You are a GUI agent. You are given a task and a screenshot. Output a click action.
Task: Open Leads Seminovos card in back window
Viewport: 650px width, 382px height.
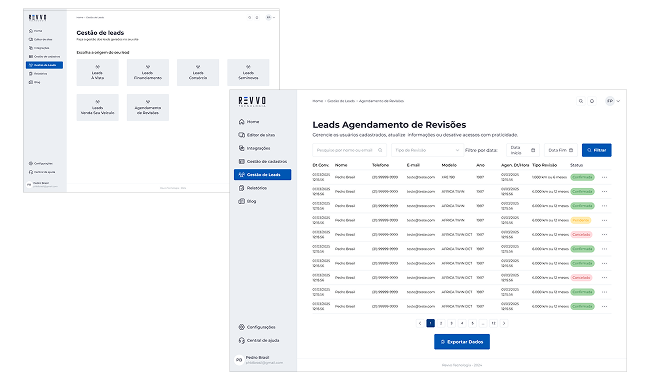coord(248,73)
